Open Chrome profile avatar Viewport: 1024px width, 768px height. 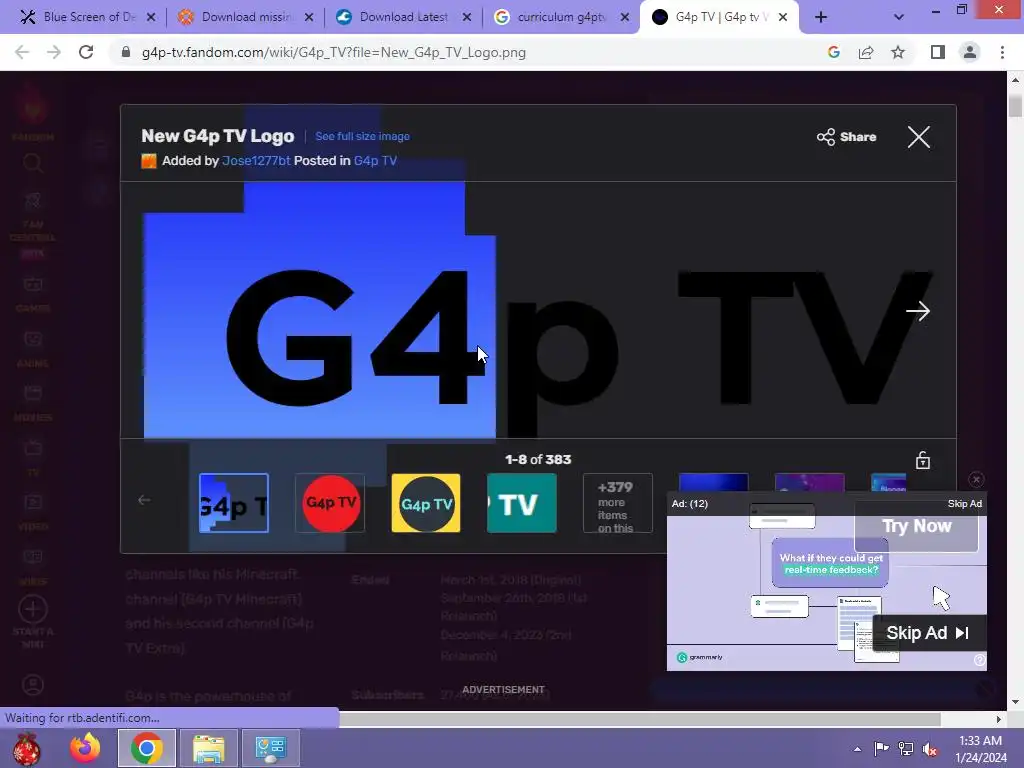(x=970, y=52)
